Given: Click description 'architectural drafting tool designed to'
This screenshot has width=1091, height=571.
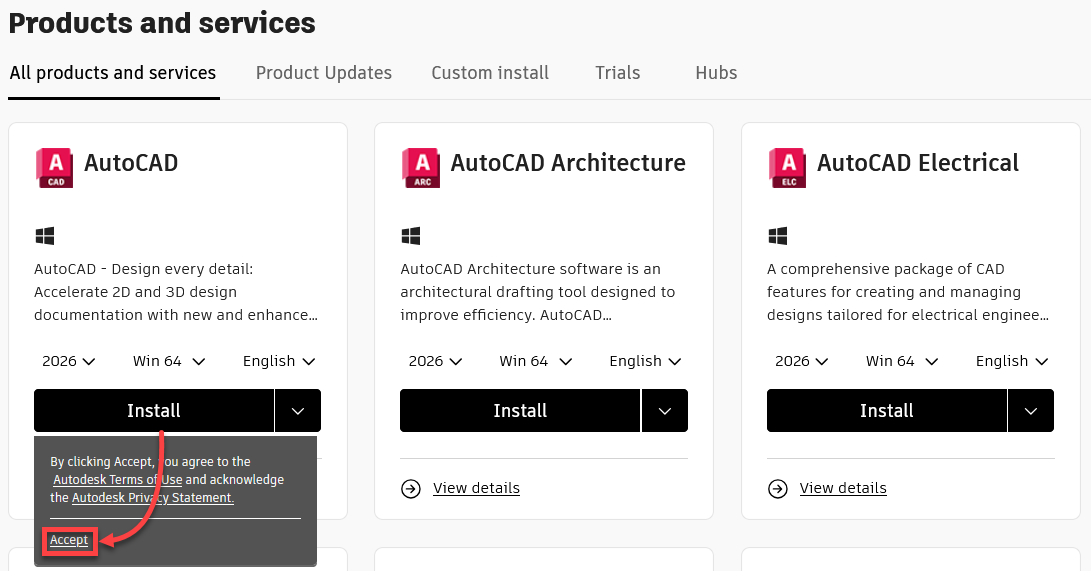Looking at the screenshot, I should click(x=538, y=292).
